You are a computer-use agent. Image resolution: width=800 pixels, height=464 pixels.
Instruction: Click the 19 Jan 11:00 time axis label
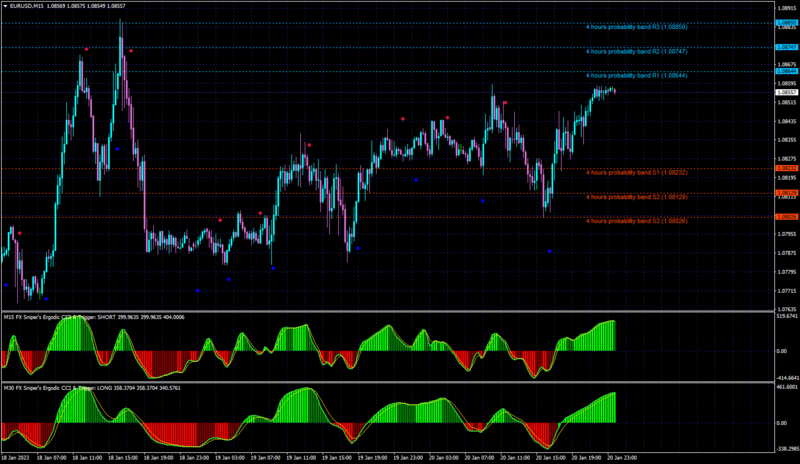(301, 458)
